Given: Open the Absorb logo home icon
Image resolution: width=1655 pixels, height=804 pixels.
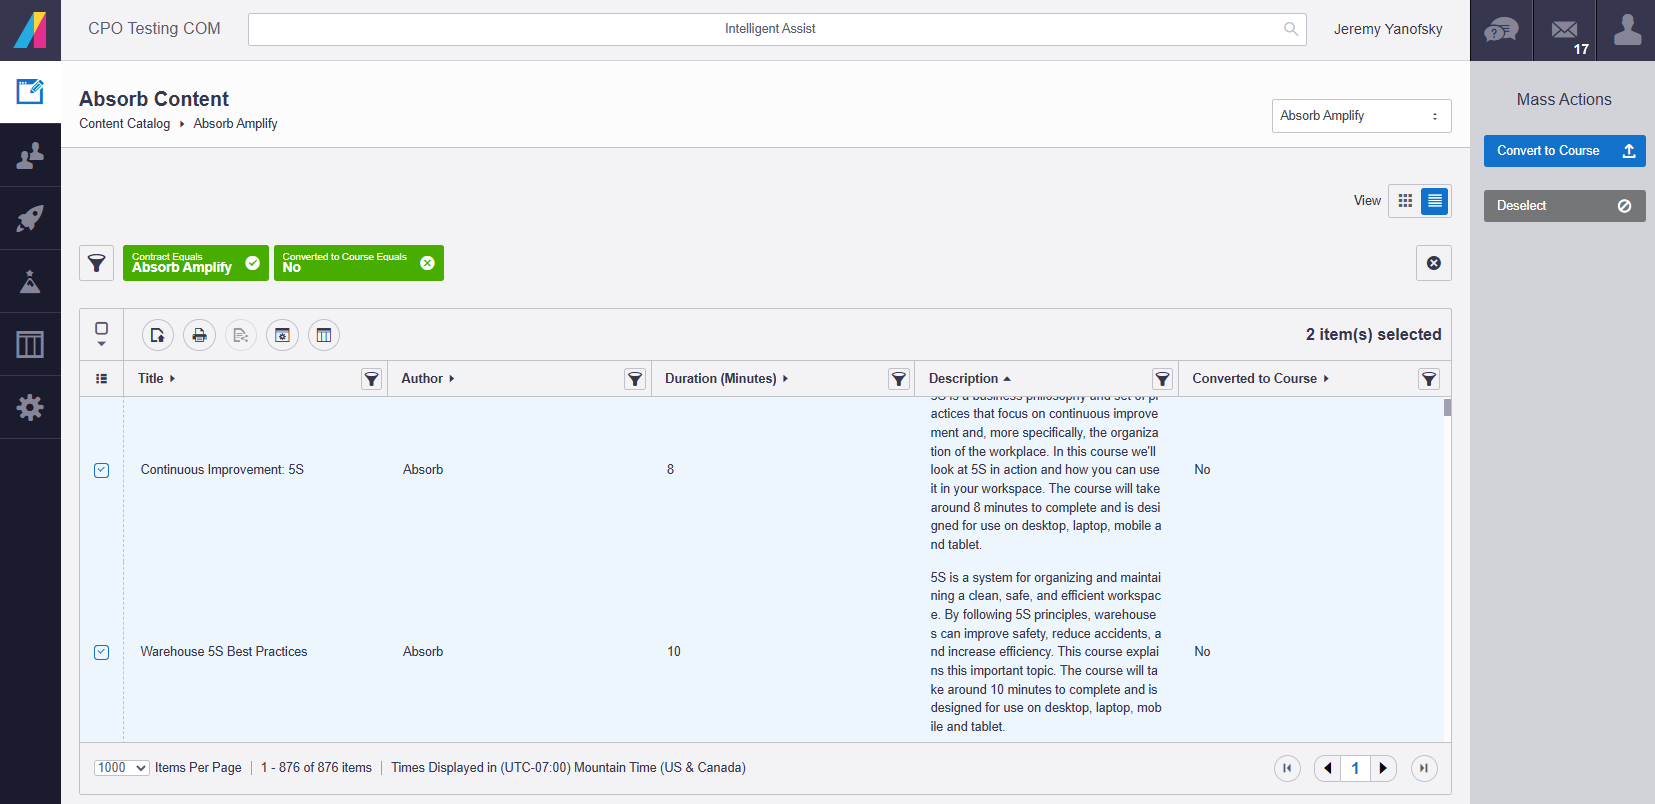Looking at the screenshot, I should [30, 30].
